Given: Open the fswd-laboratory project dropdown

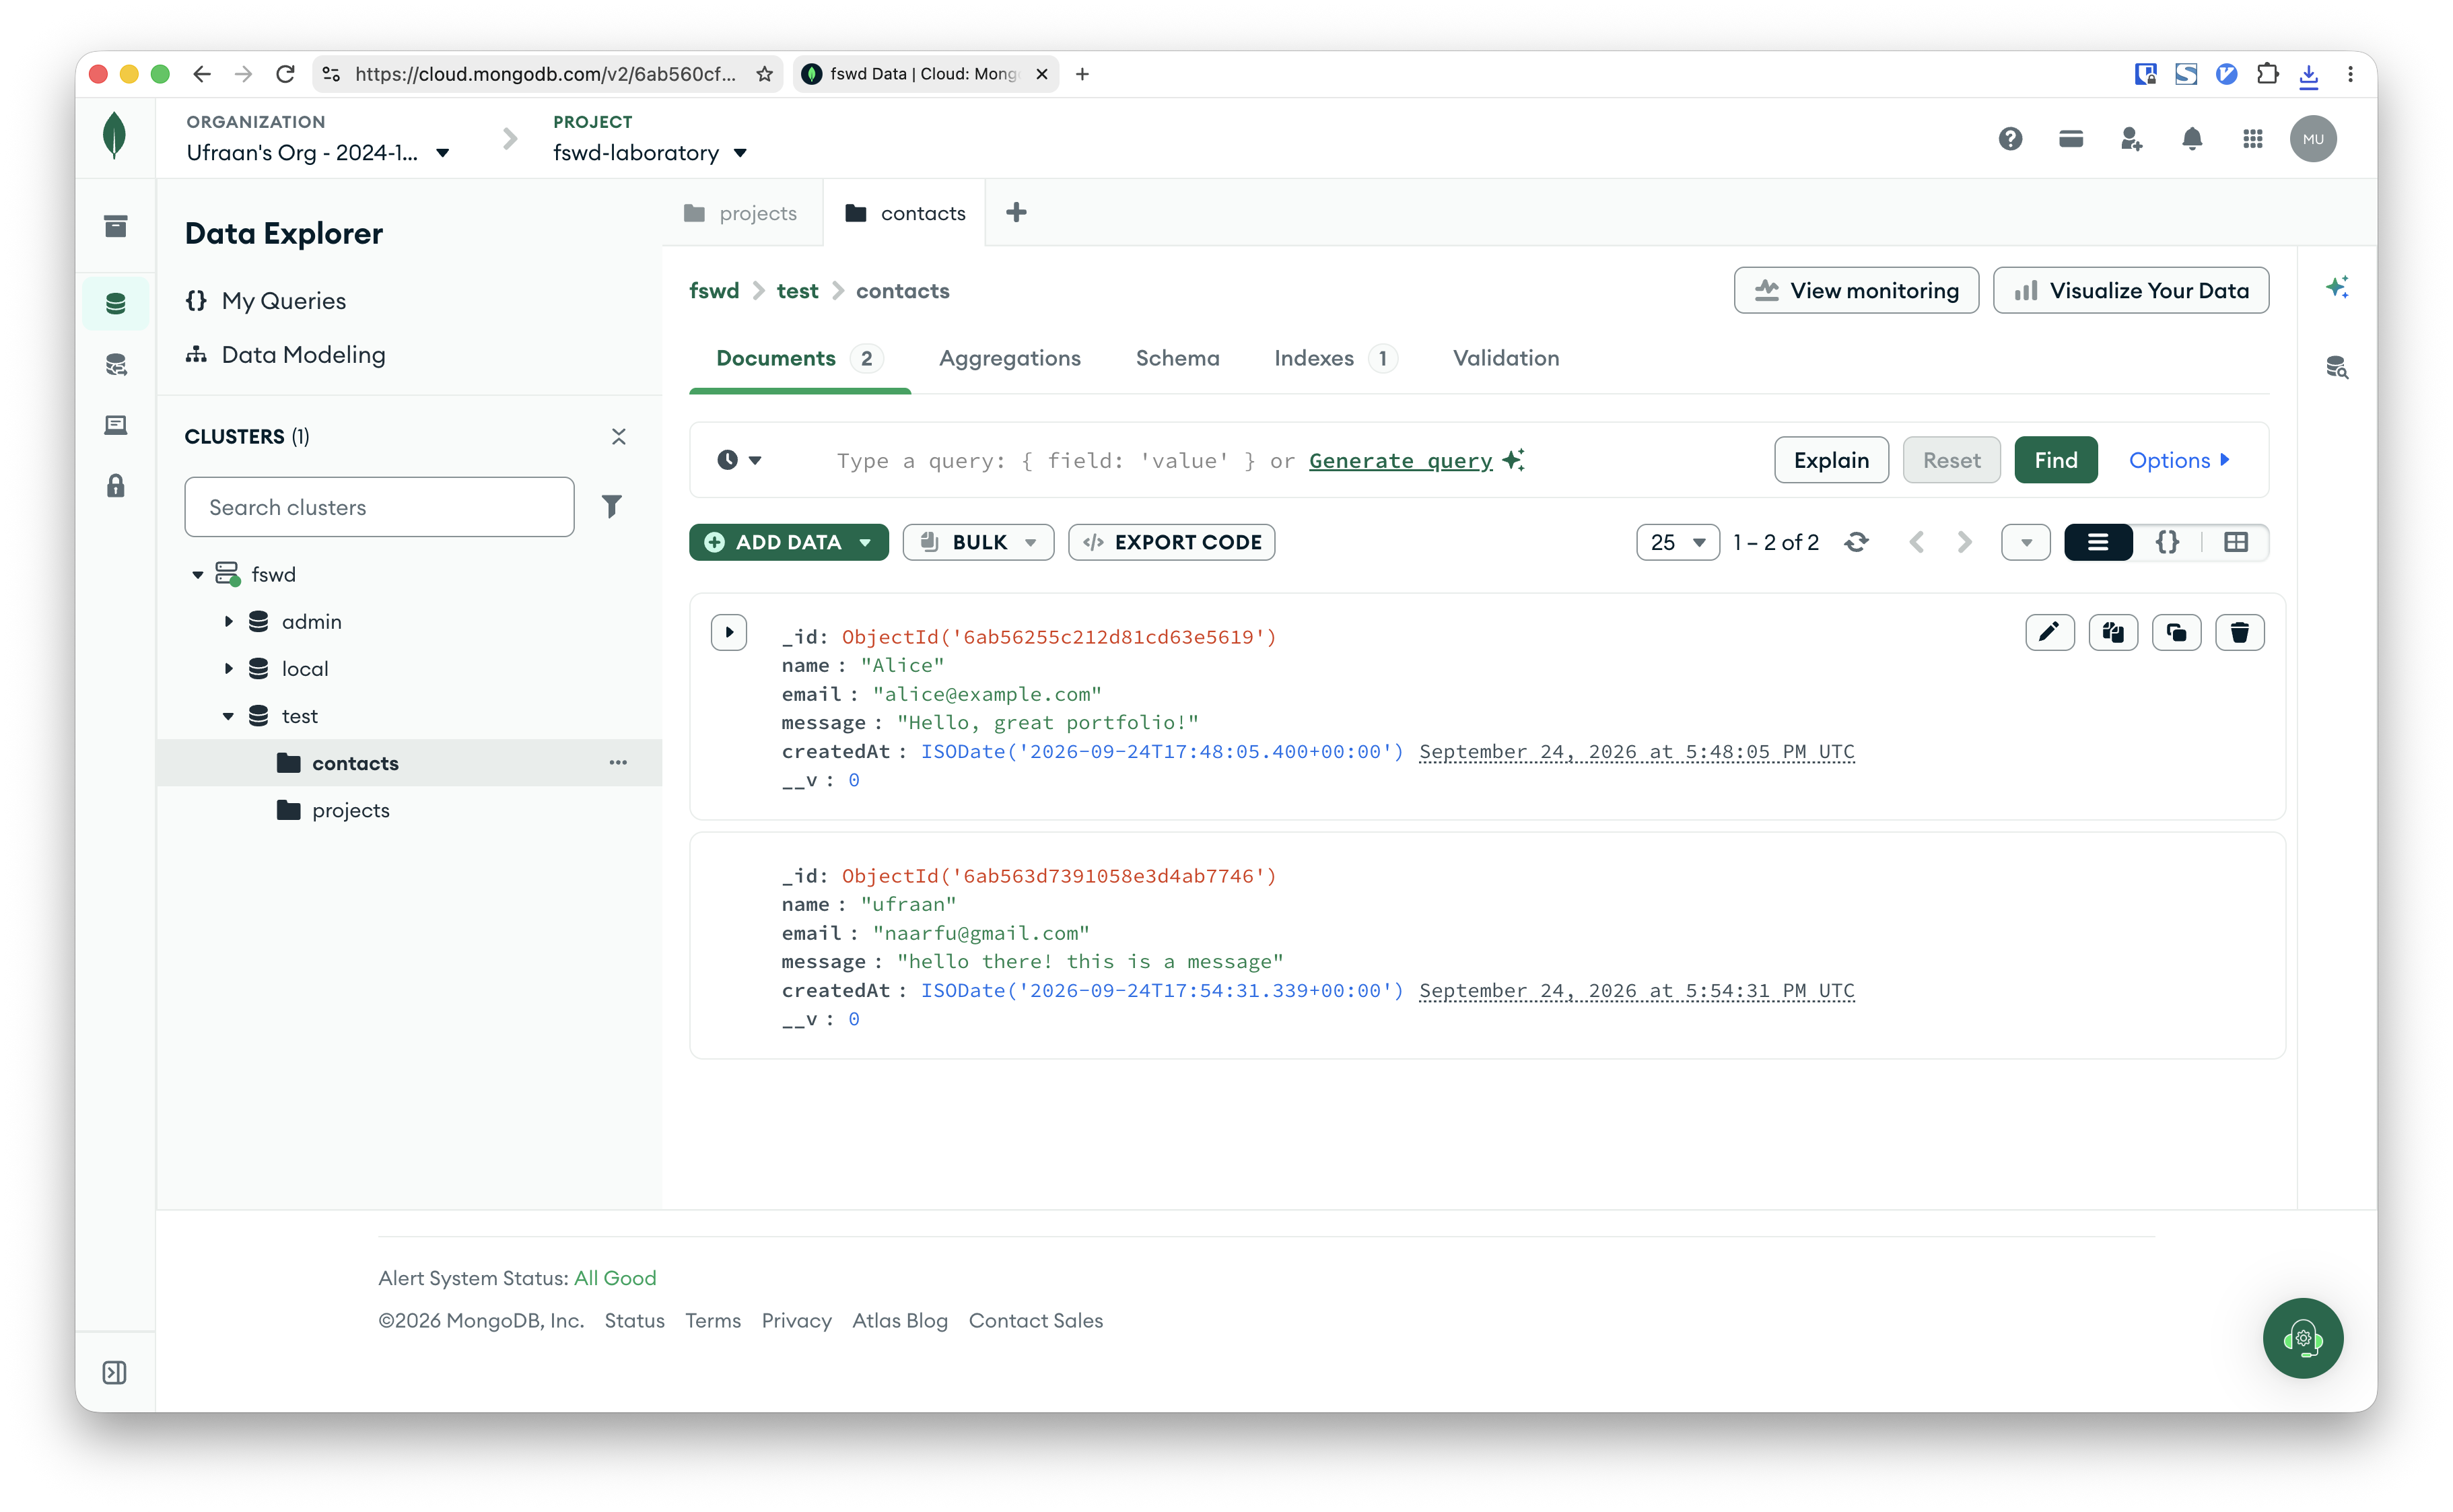Looking at the screenshot, I should pos(650,153).
